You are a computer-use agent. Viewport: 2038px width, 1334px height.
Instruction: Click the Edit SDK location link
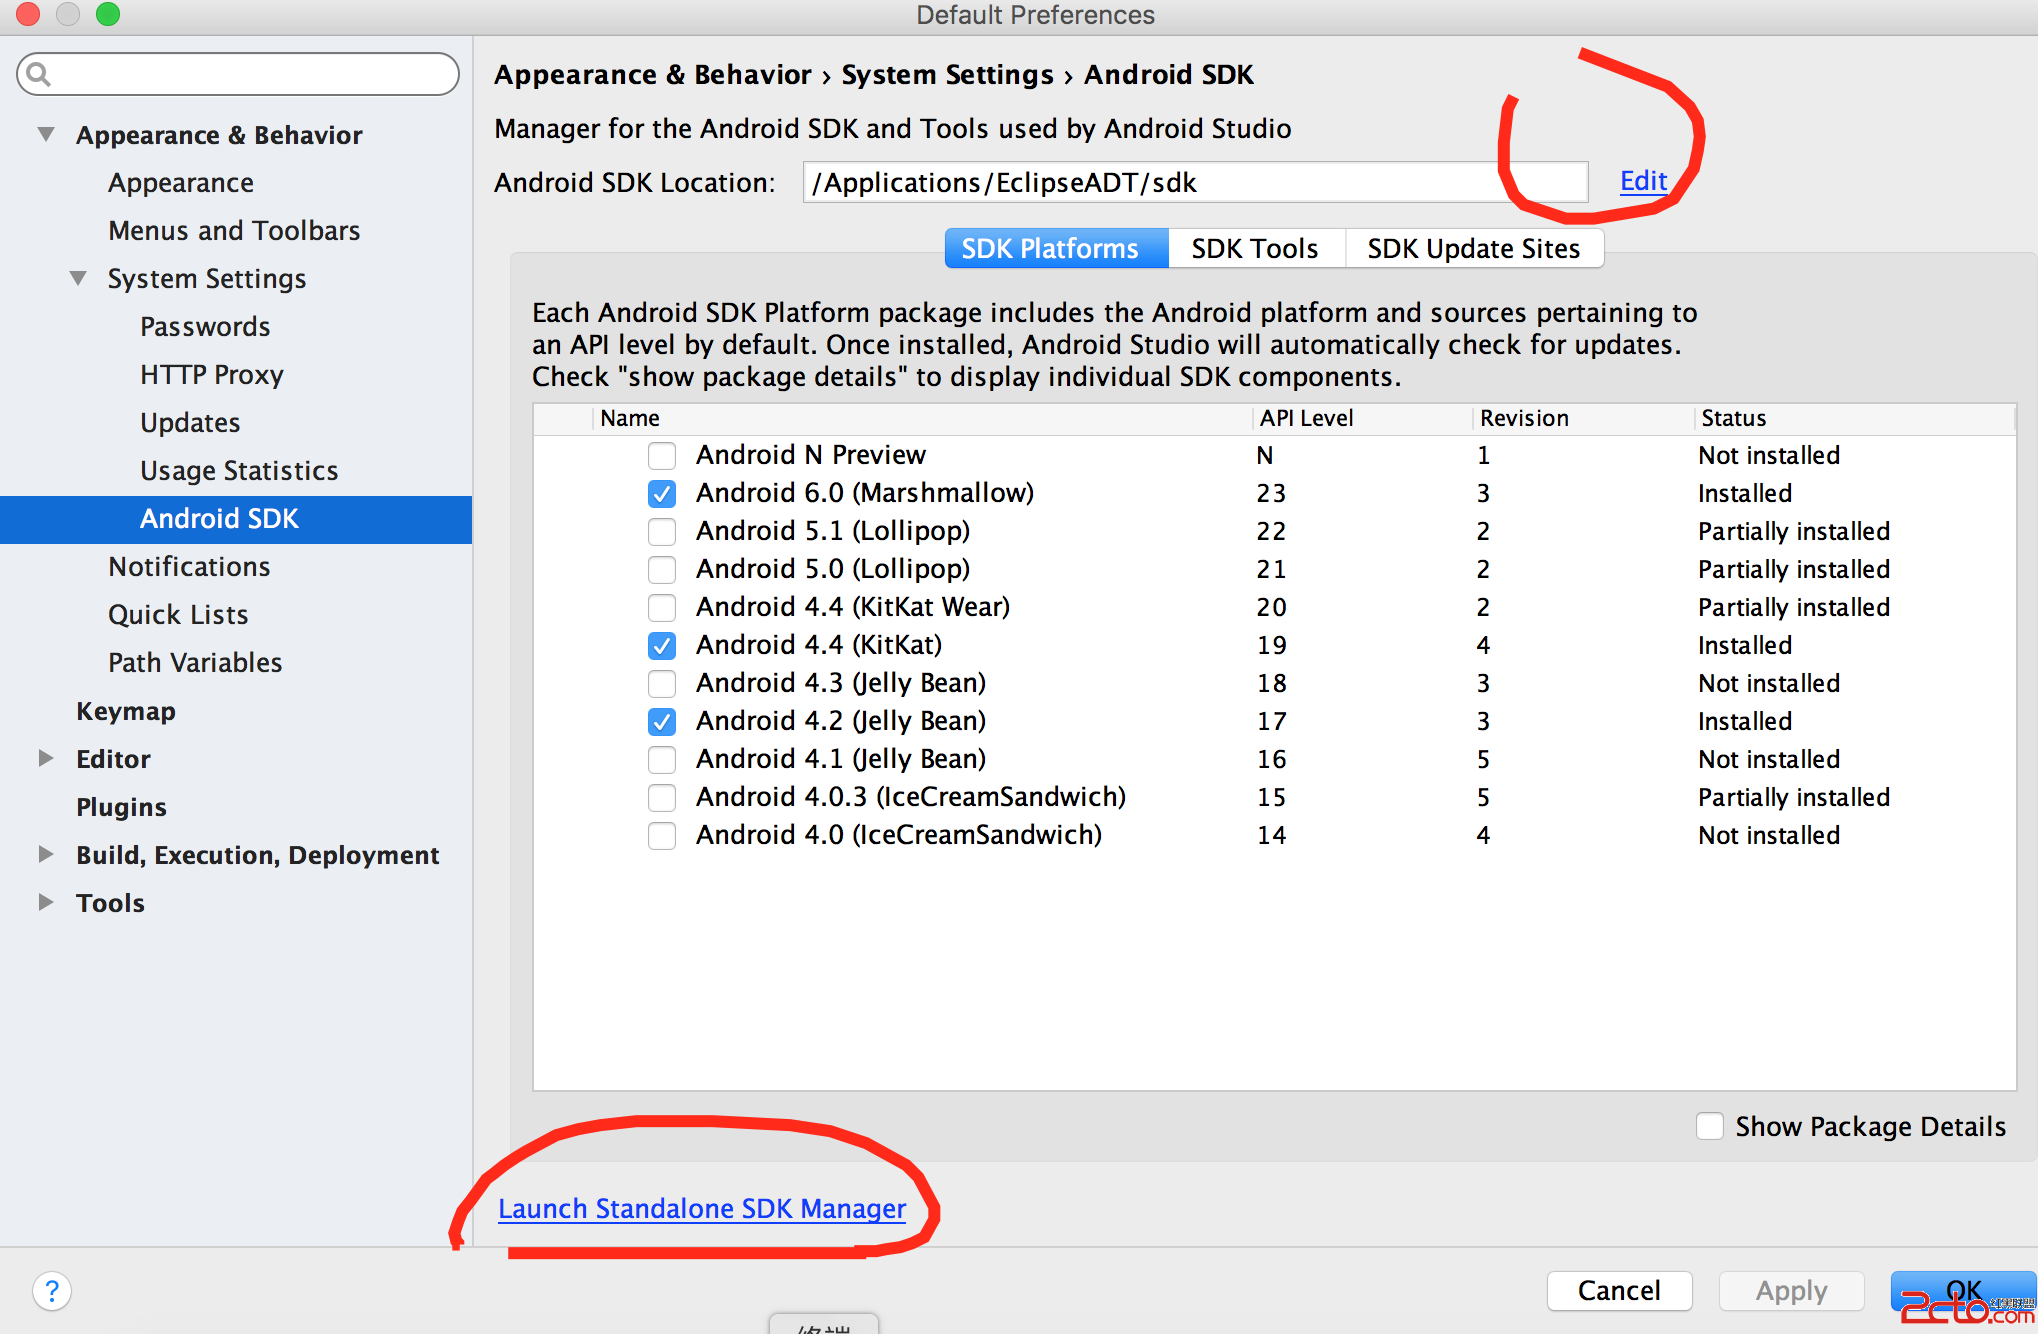(x=1643, y=181)
